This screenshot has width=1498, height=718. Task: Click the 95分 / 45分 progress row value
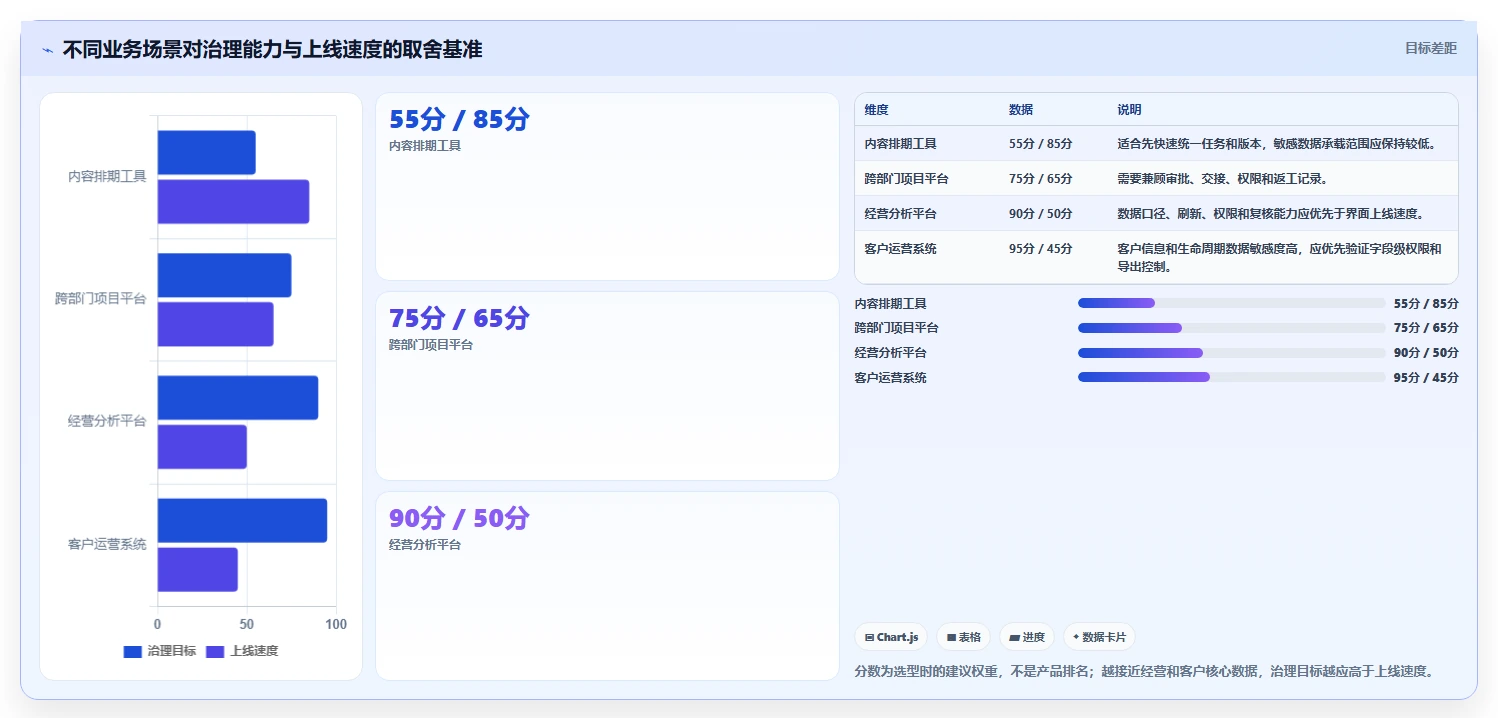pos(1426,378)
